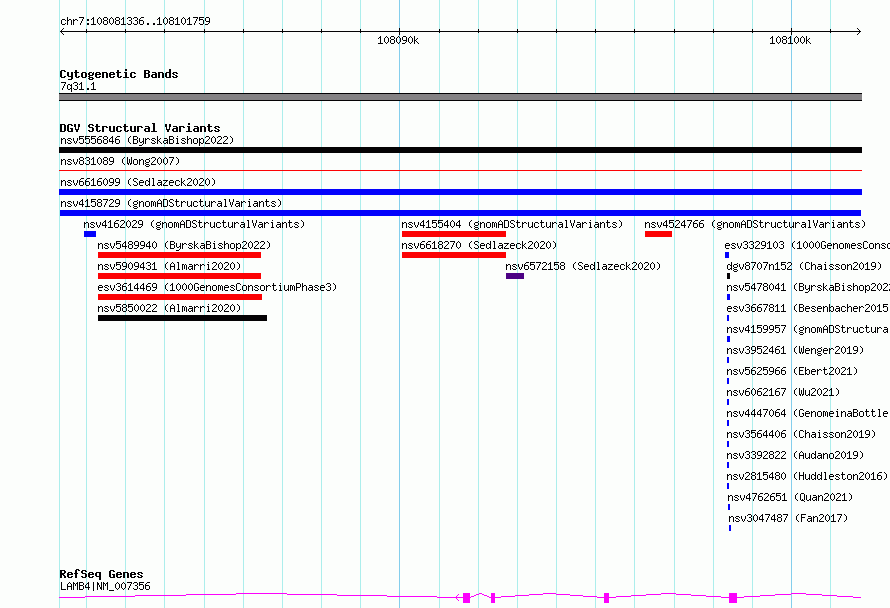Click the nsv3047487 (Fan2017) label

[x=788, y=518]
